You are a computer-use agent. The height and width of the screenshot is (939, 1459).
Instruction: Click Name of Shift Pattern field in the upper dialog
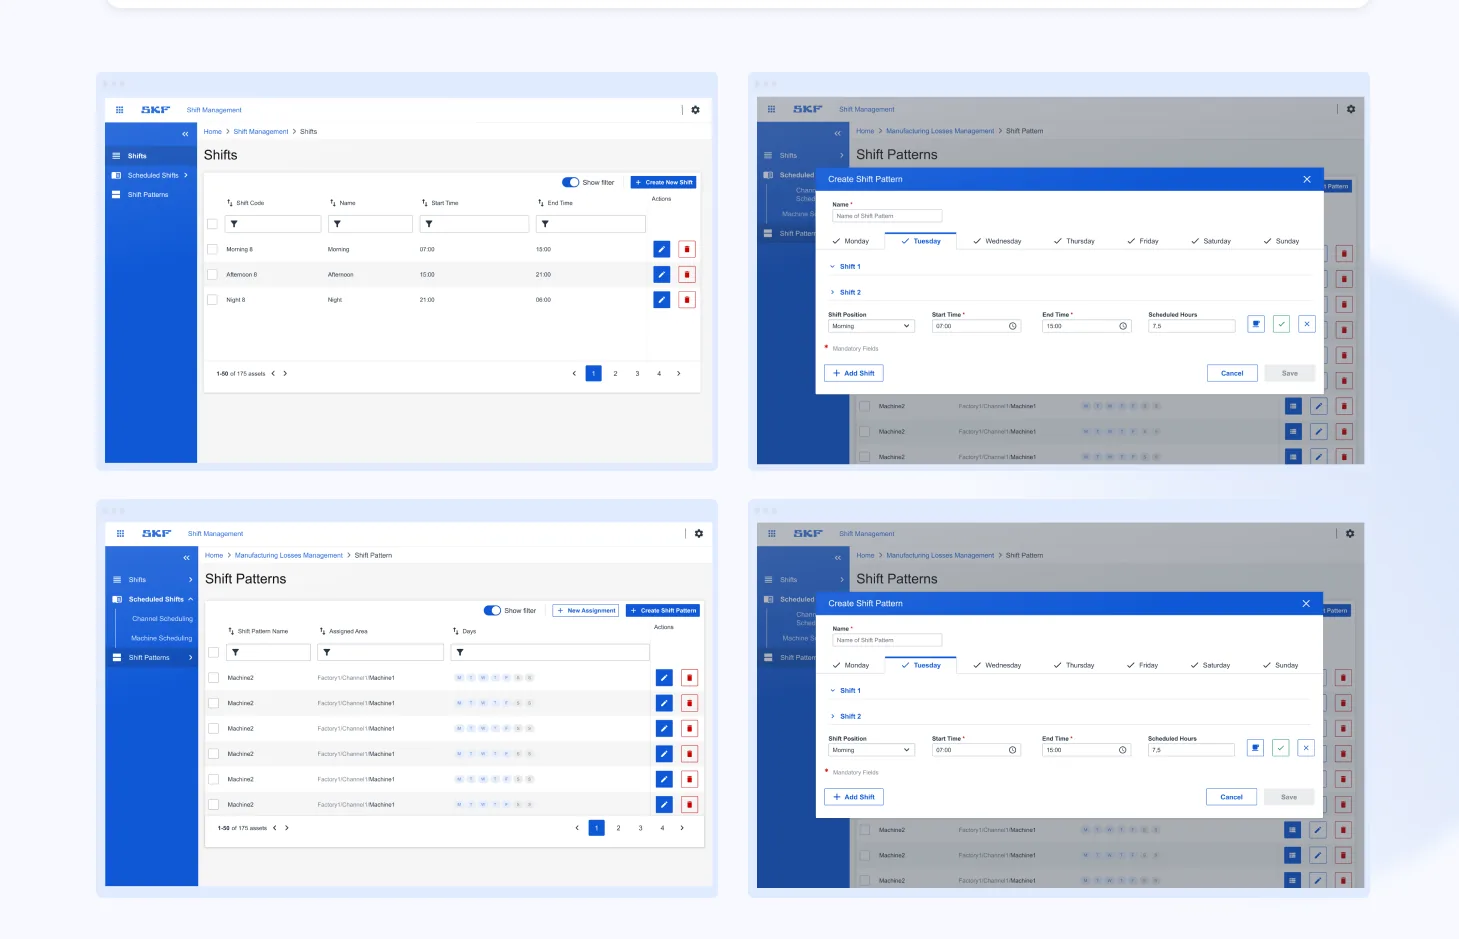coord(887,216)
